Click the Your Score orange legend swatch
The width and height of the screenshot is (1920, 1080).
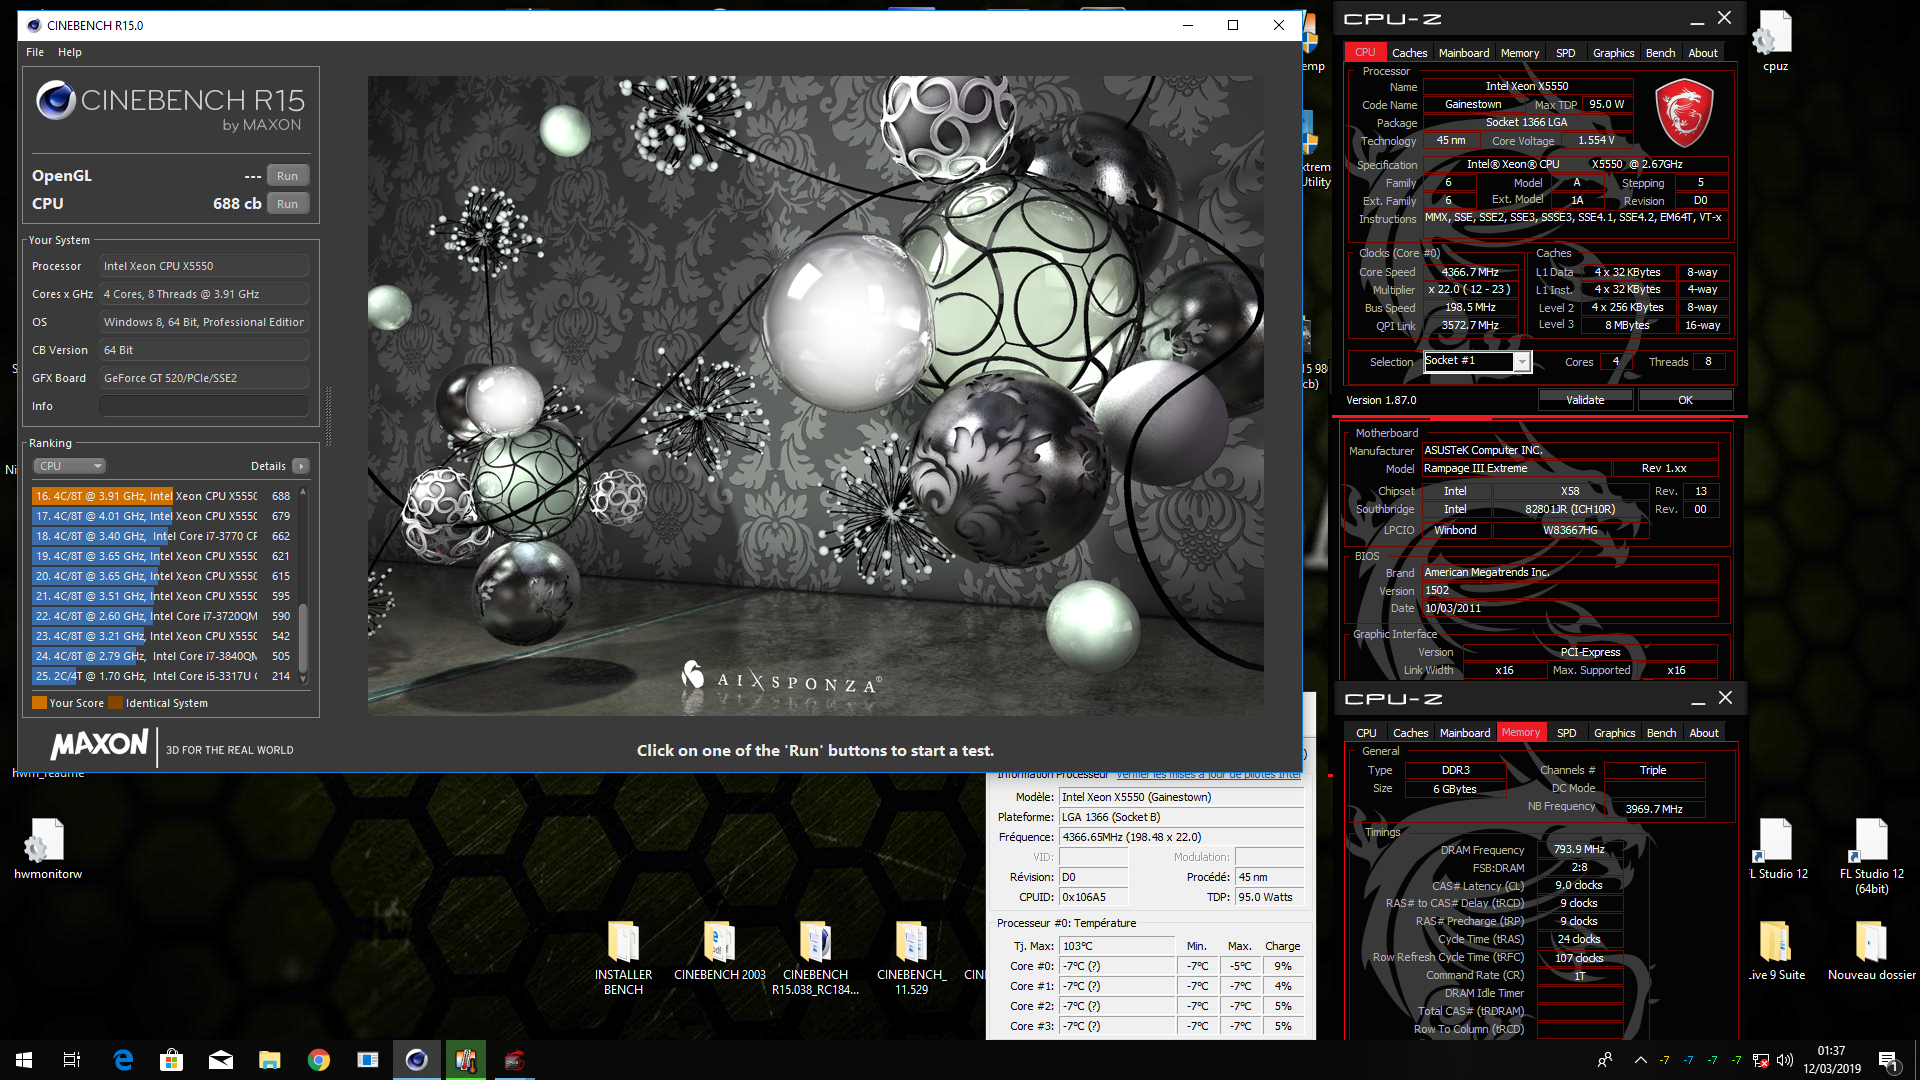[x=39, y=703]
